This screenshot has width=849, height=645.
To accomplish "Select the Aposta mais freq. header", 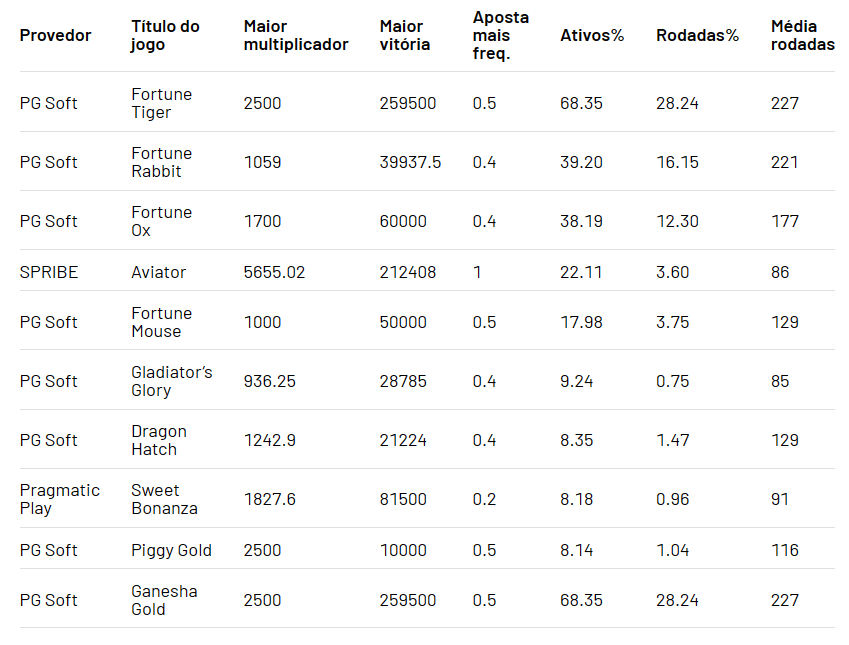I will pyautogui.click(x=501, y=35).
